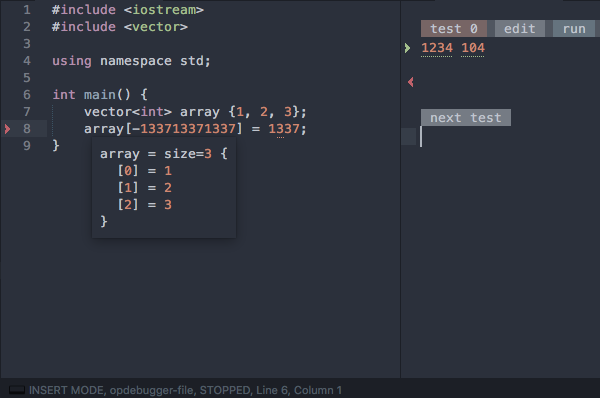The image size is (600, 398).
Task: Click line number 3 in the gutter
Action: click(27, 44)
